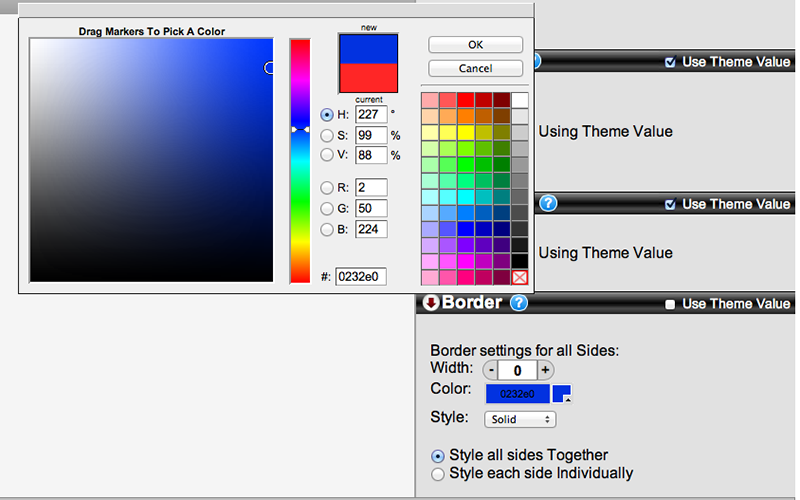Image resolution: width=800 pixels, height=500 pixels.
Task: Uncheck the topmost Use Theme Value checkbox
Action: [671, 62]
